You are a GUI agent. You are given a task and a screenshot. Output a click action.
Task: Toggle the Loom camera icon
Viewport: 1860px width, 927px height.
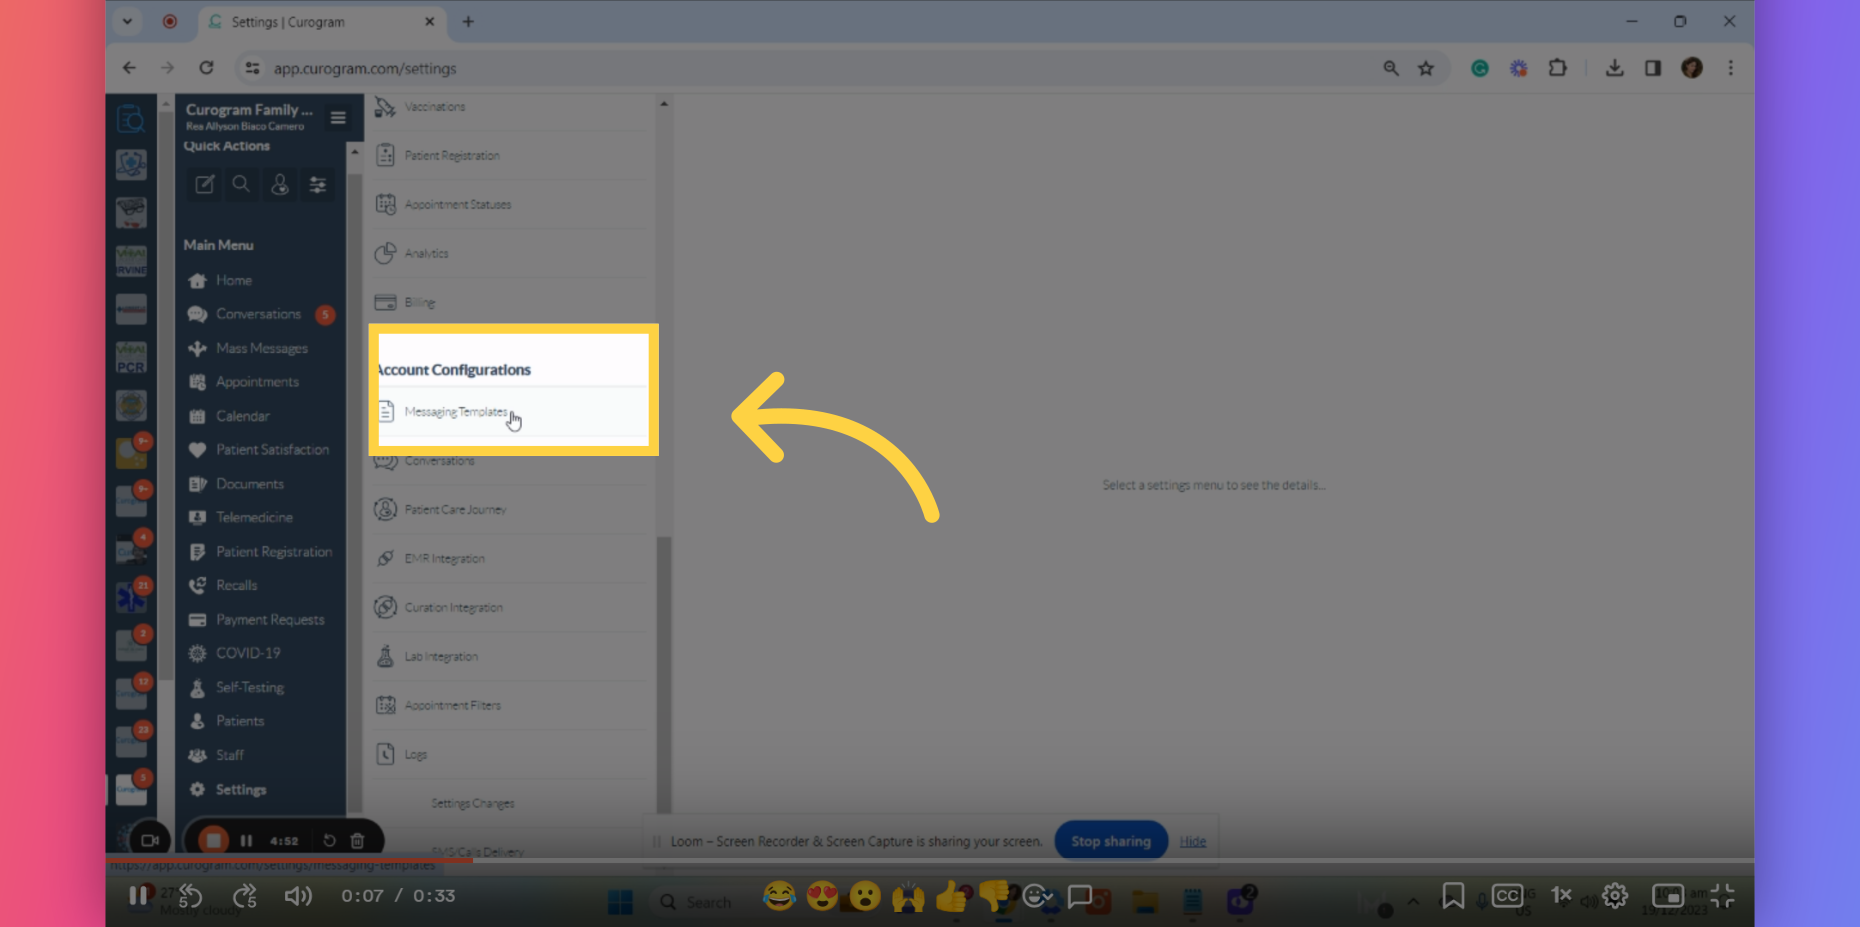[x=151, y=839]
